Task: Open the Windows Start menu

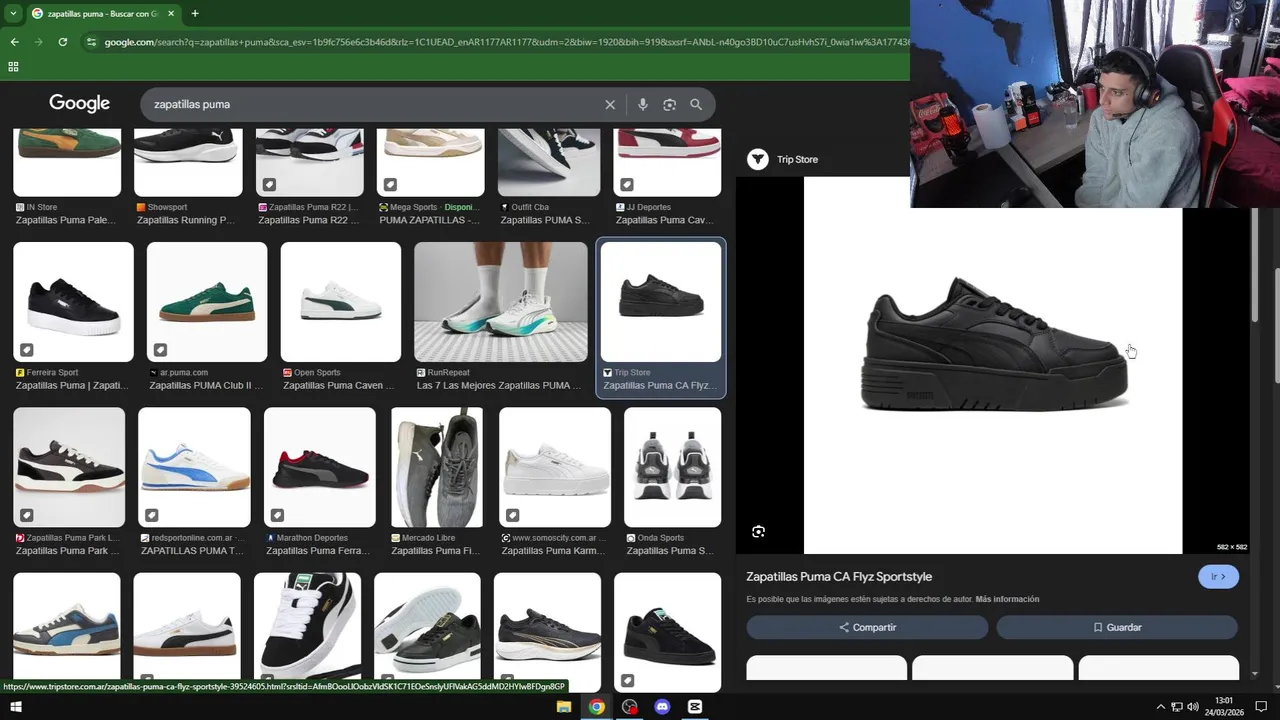Action: click(15, 707)
